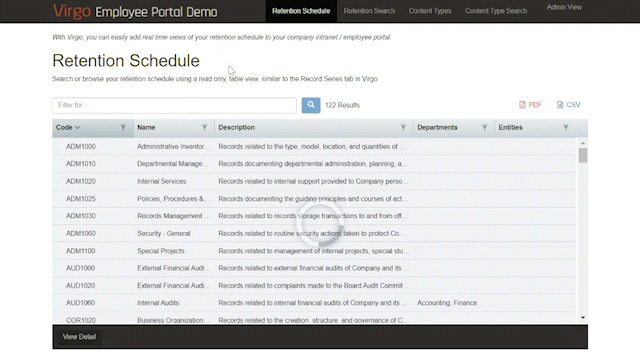Click the View Detail button
Image resolution: width=640 pixels, height=360 pixels.
pos(79,337)
